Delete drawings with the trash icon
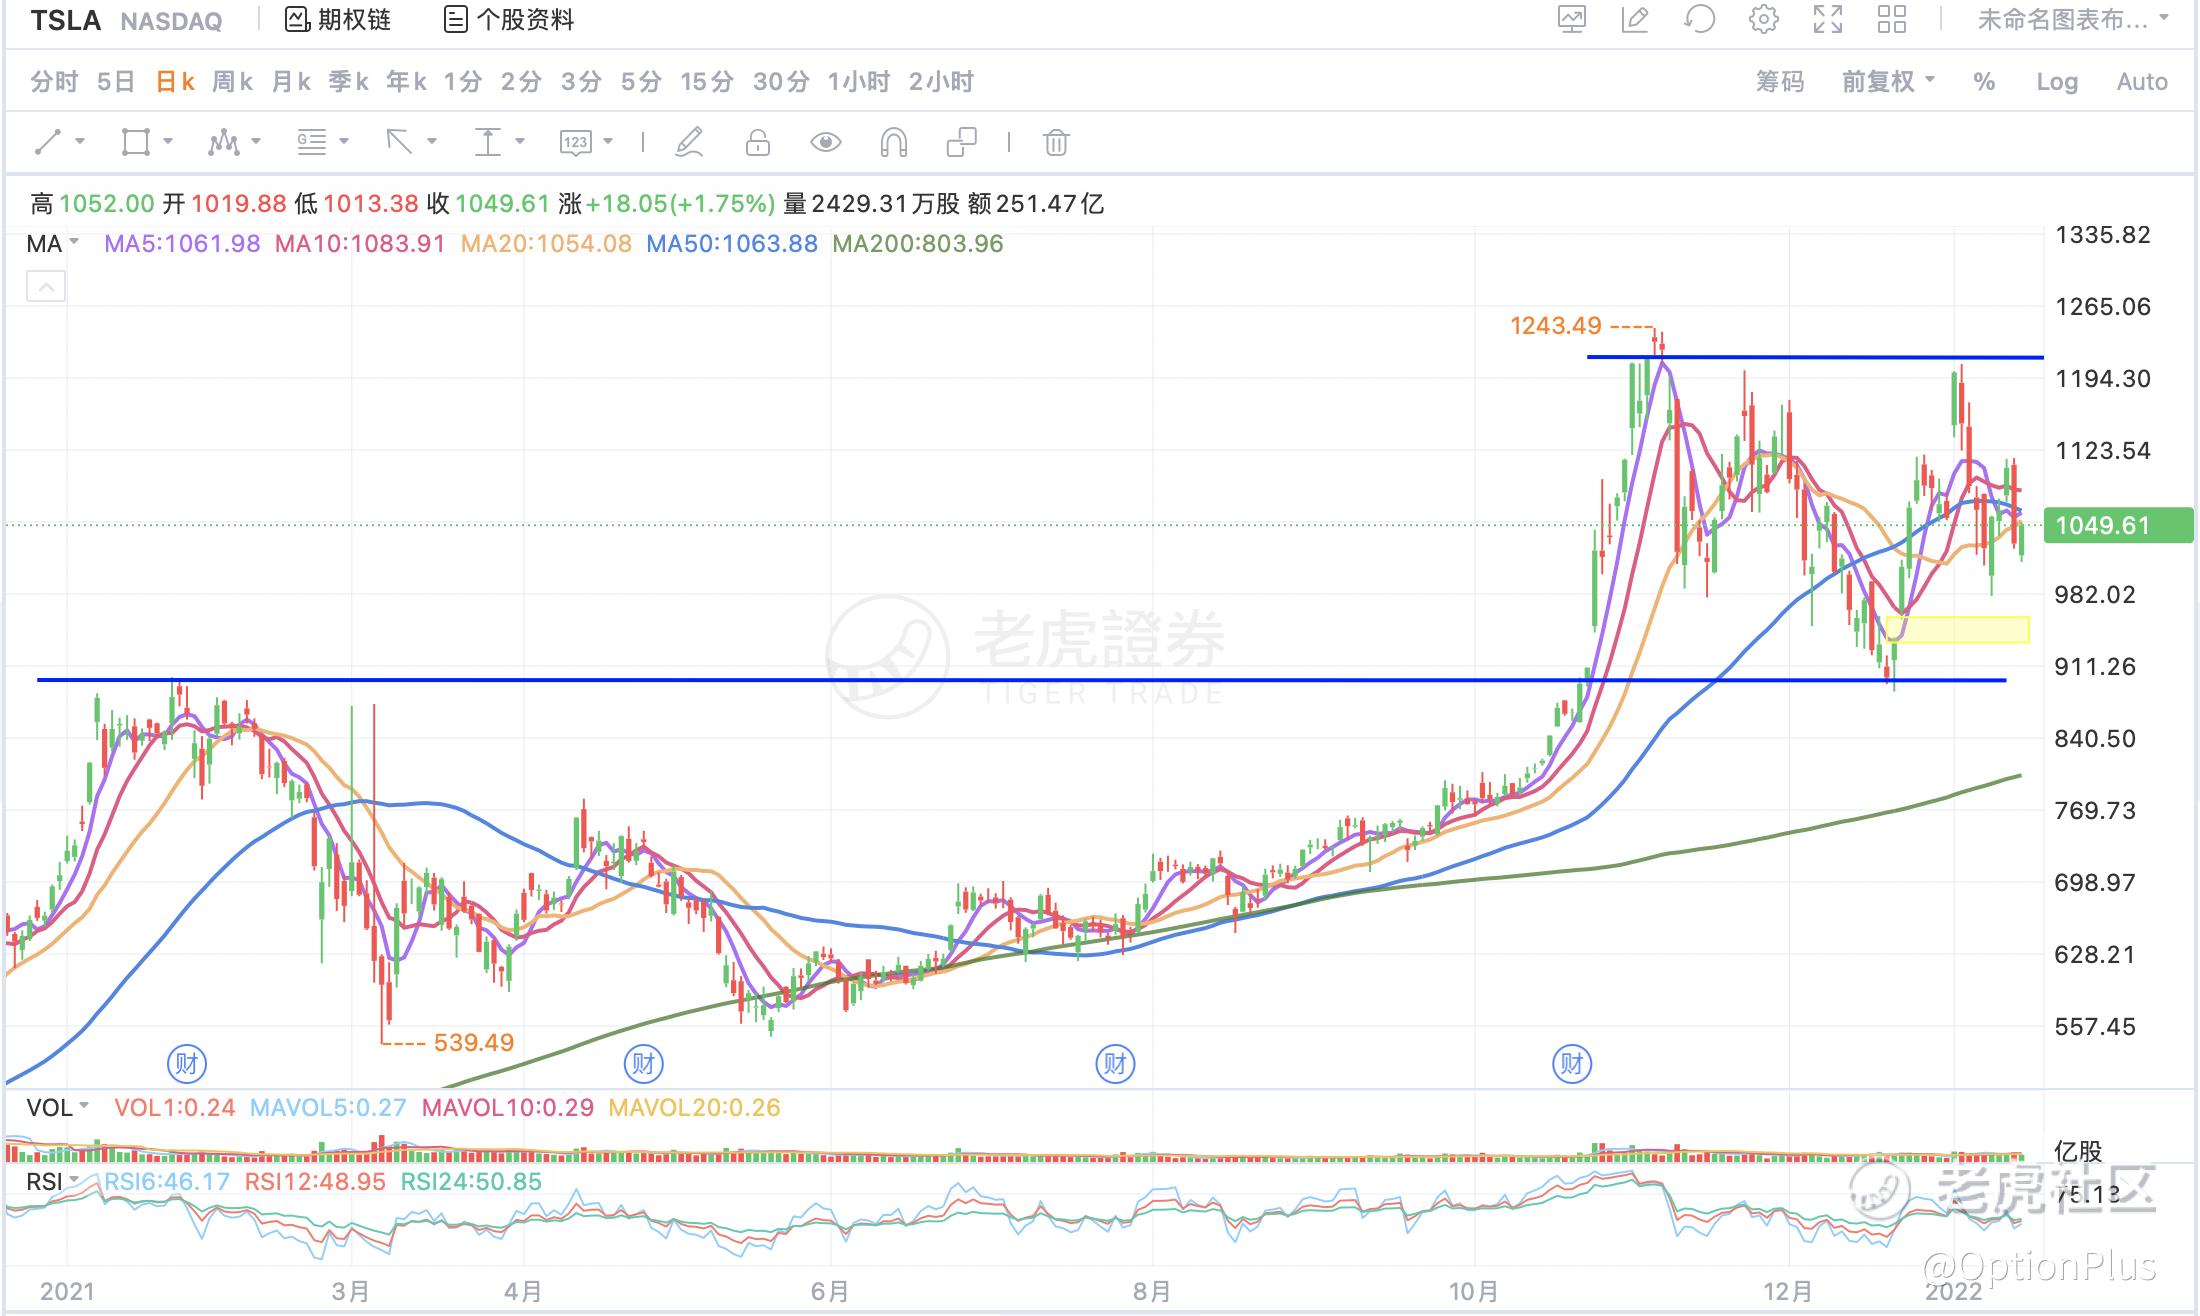Image resolution: width=2200 pixels, height=1316 pixels. tap(1056, 143)
